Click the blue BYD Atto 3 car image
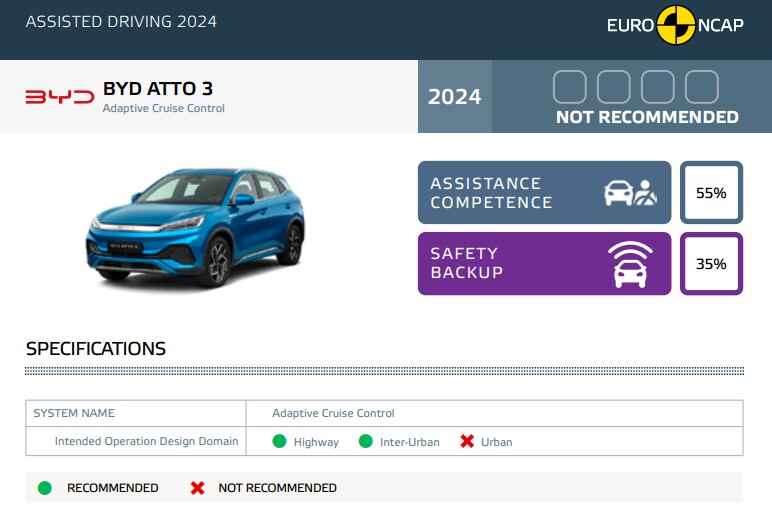This screenshot has height=530, width=772. 195,228
